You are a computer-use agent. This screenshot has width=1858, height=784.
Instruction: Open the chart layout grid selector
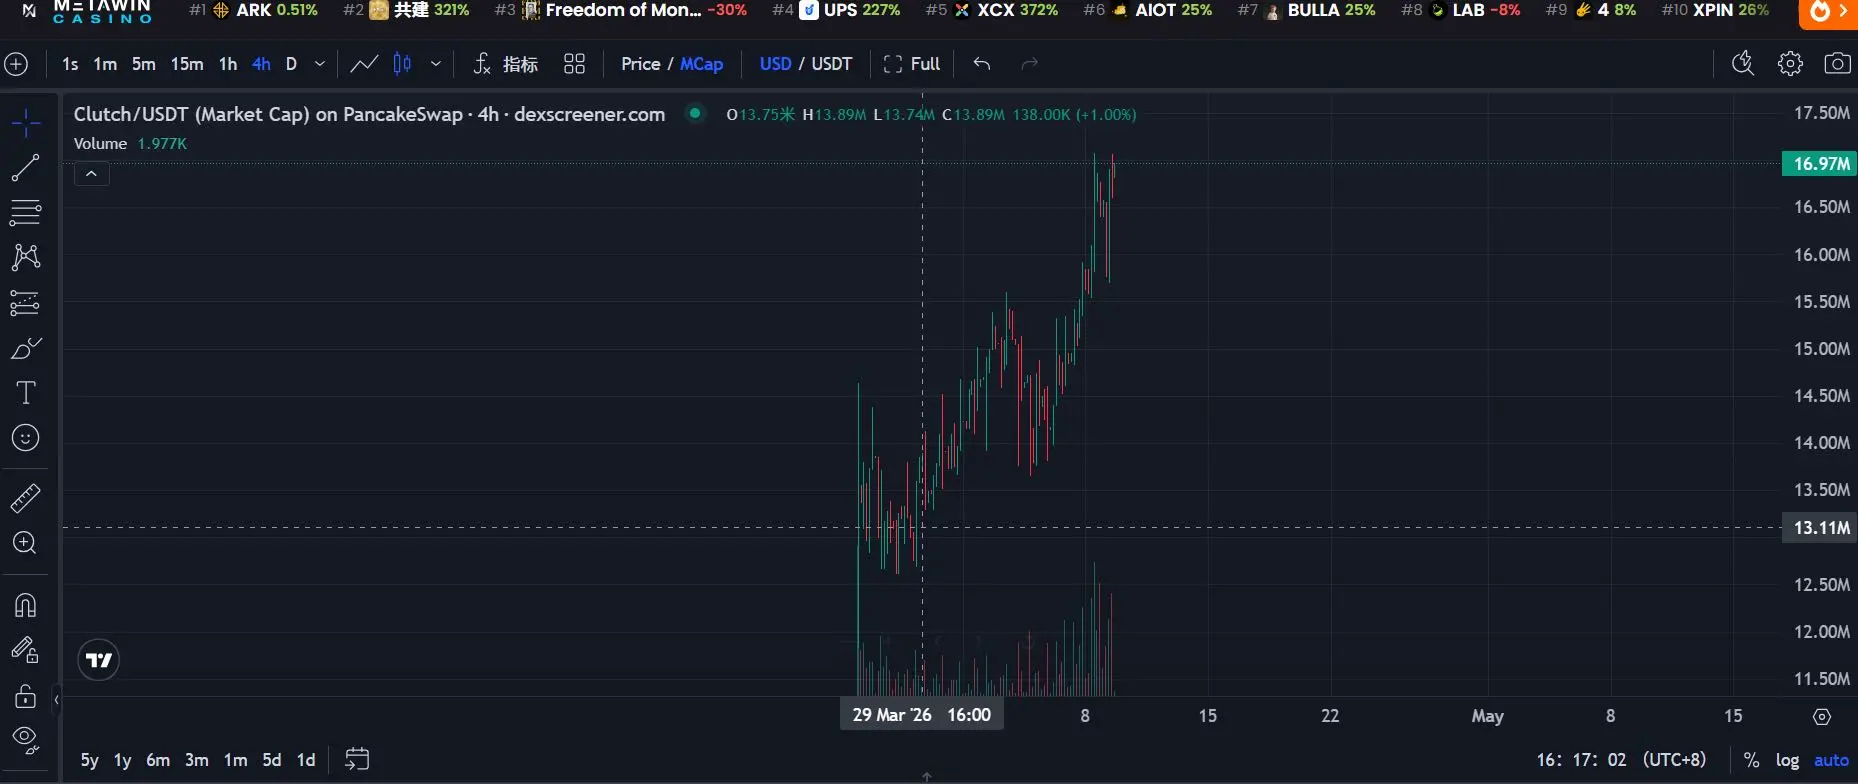tap(574, 64)
